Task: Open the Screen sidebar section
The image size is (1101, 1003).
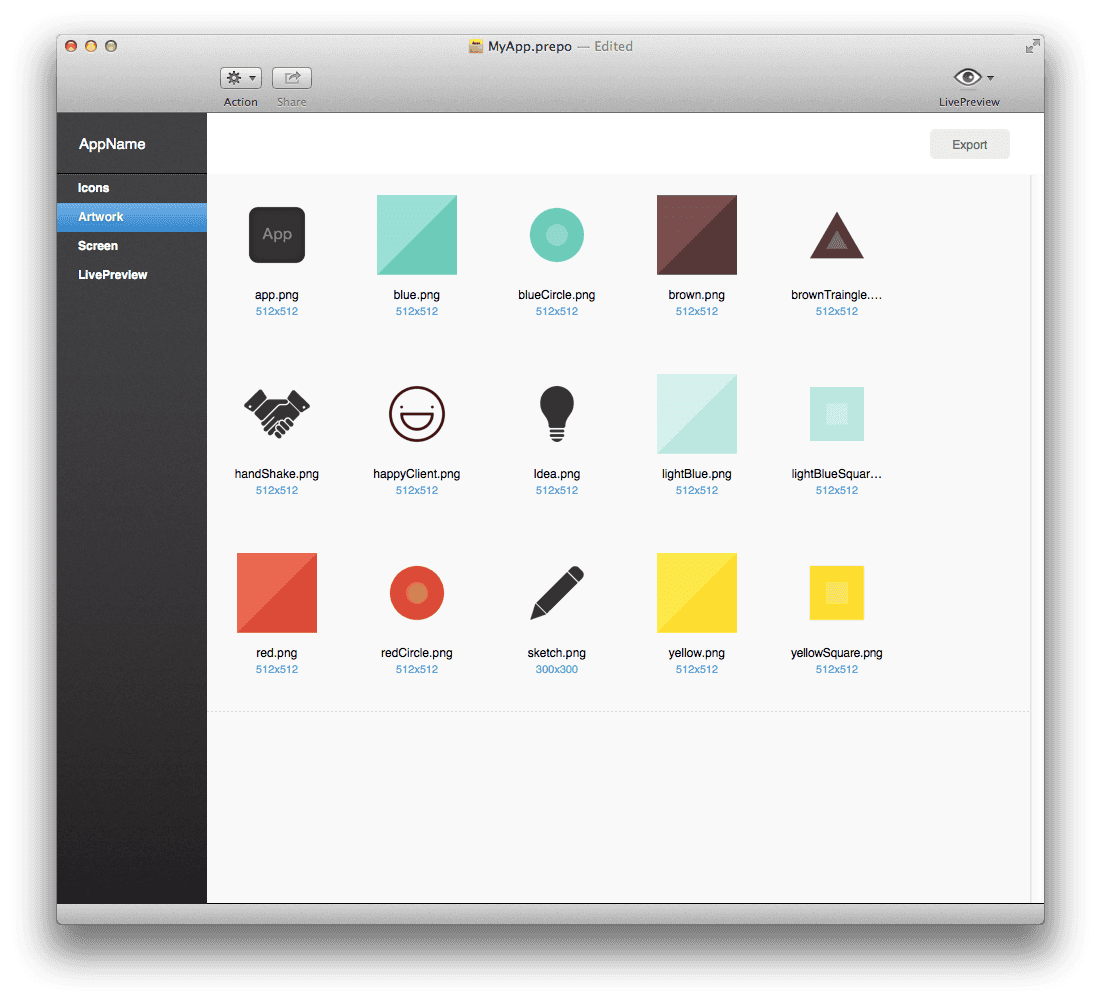Action: click(132, 246)
